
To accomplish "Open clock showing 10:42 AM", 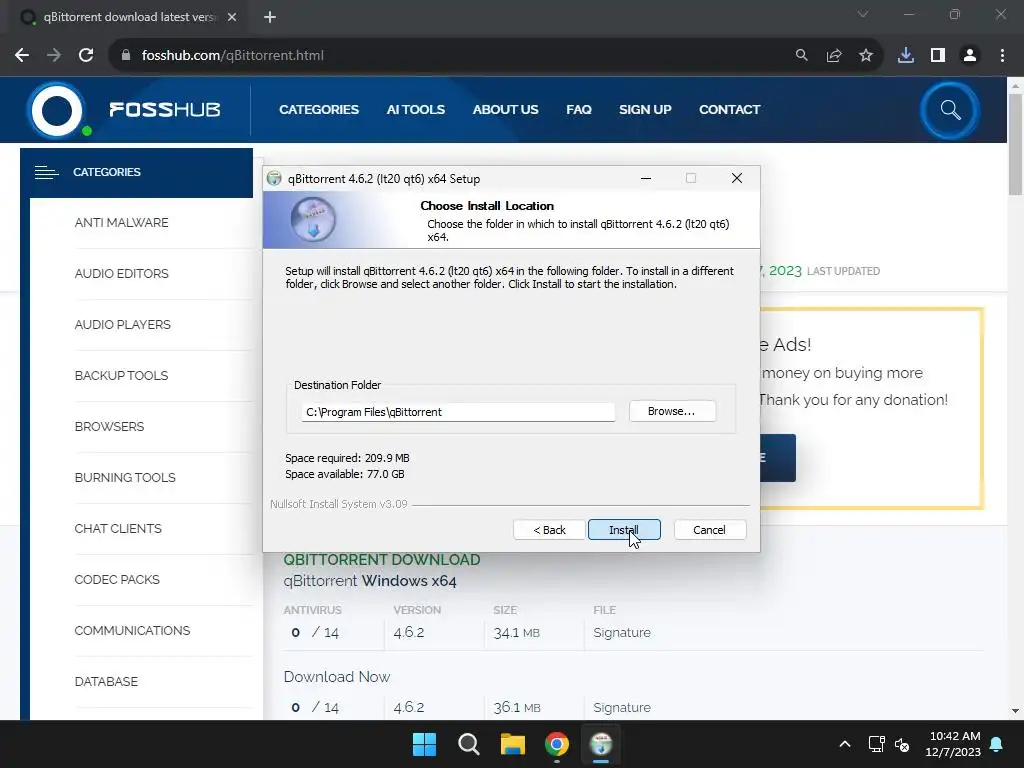I will 953,744.
